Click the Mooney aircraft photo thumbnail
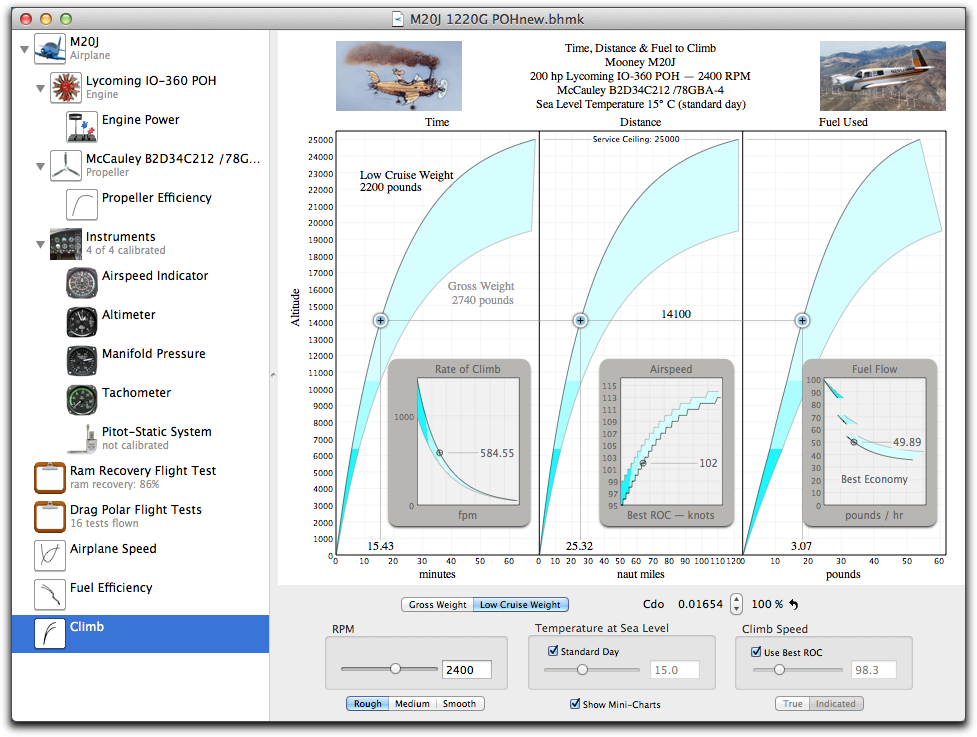This screenshot has width=977, height=737. 882,76
